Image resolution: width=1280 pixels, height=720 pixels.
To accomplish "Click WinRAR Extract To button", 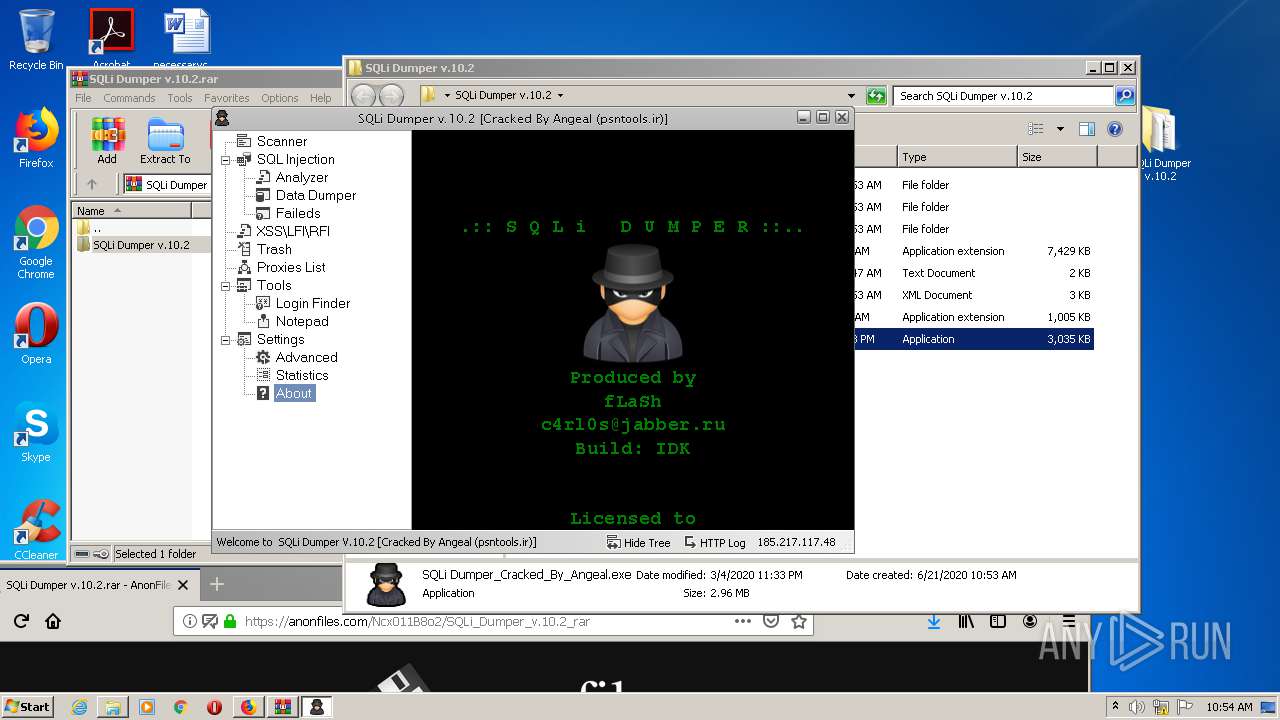I will [165, 141].
